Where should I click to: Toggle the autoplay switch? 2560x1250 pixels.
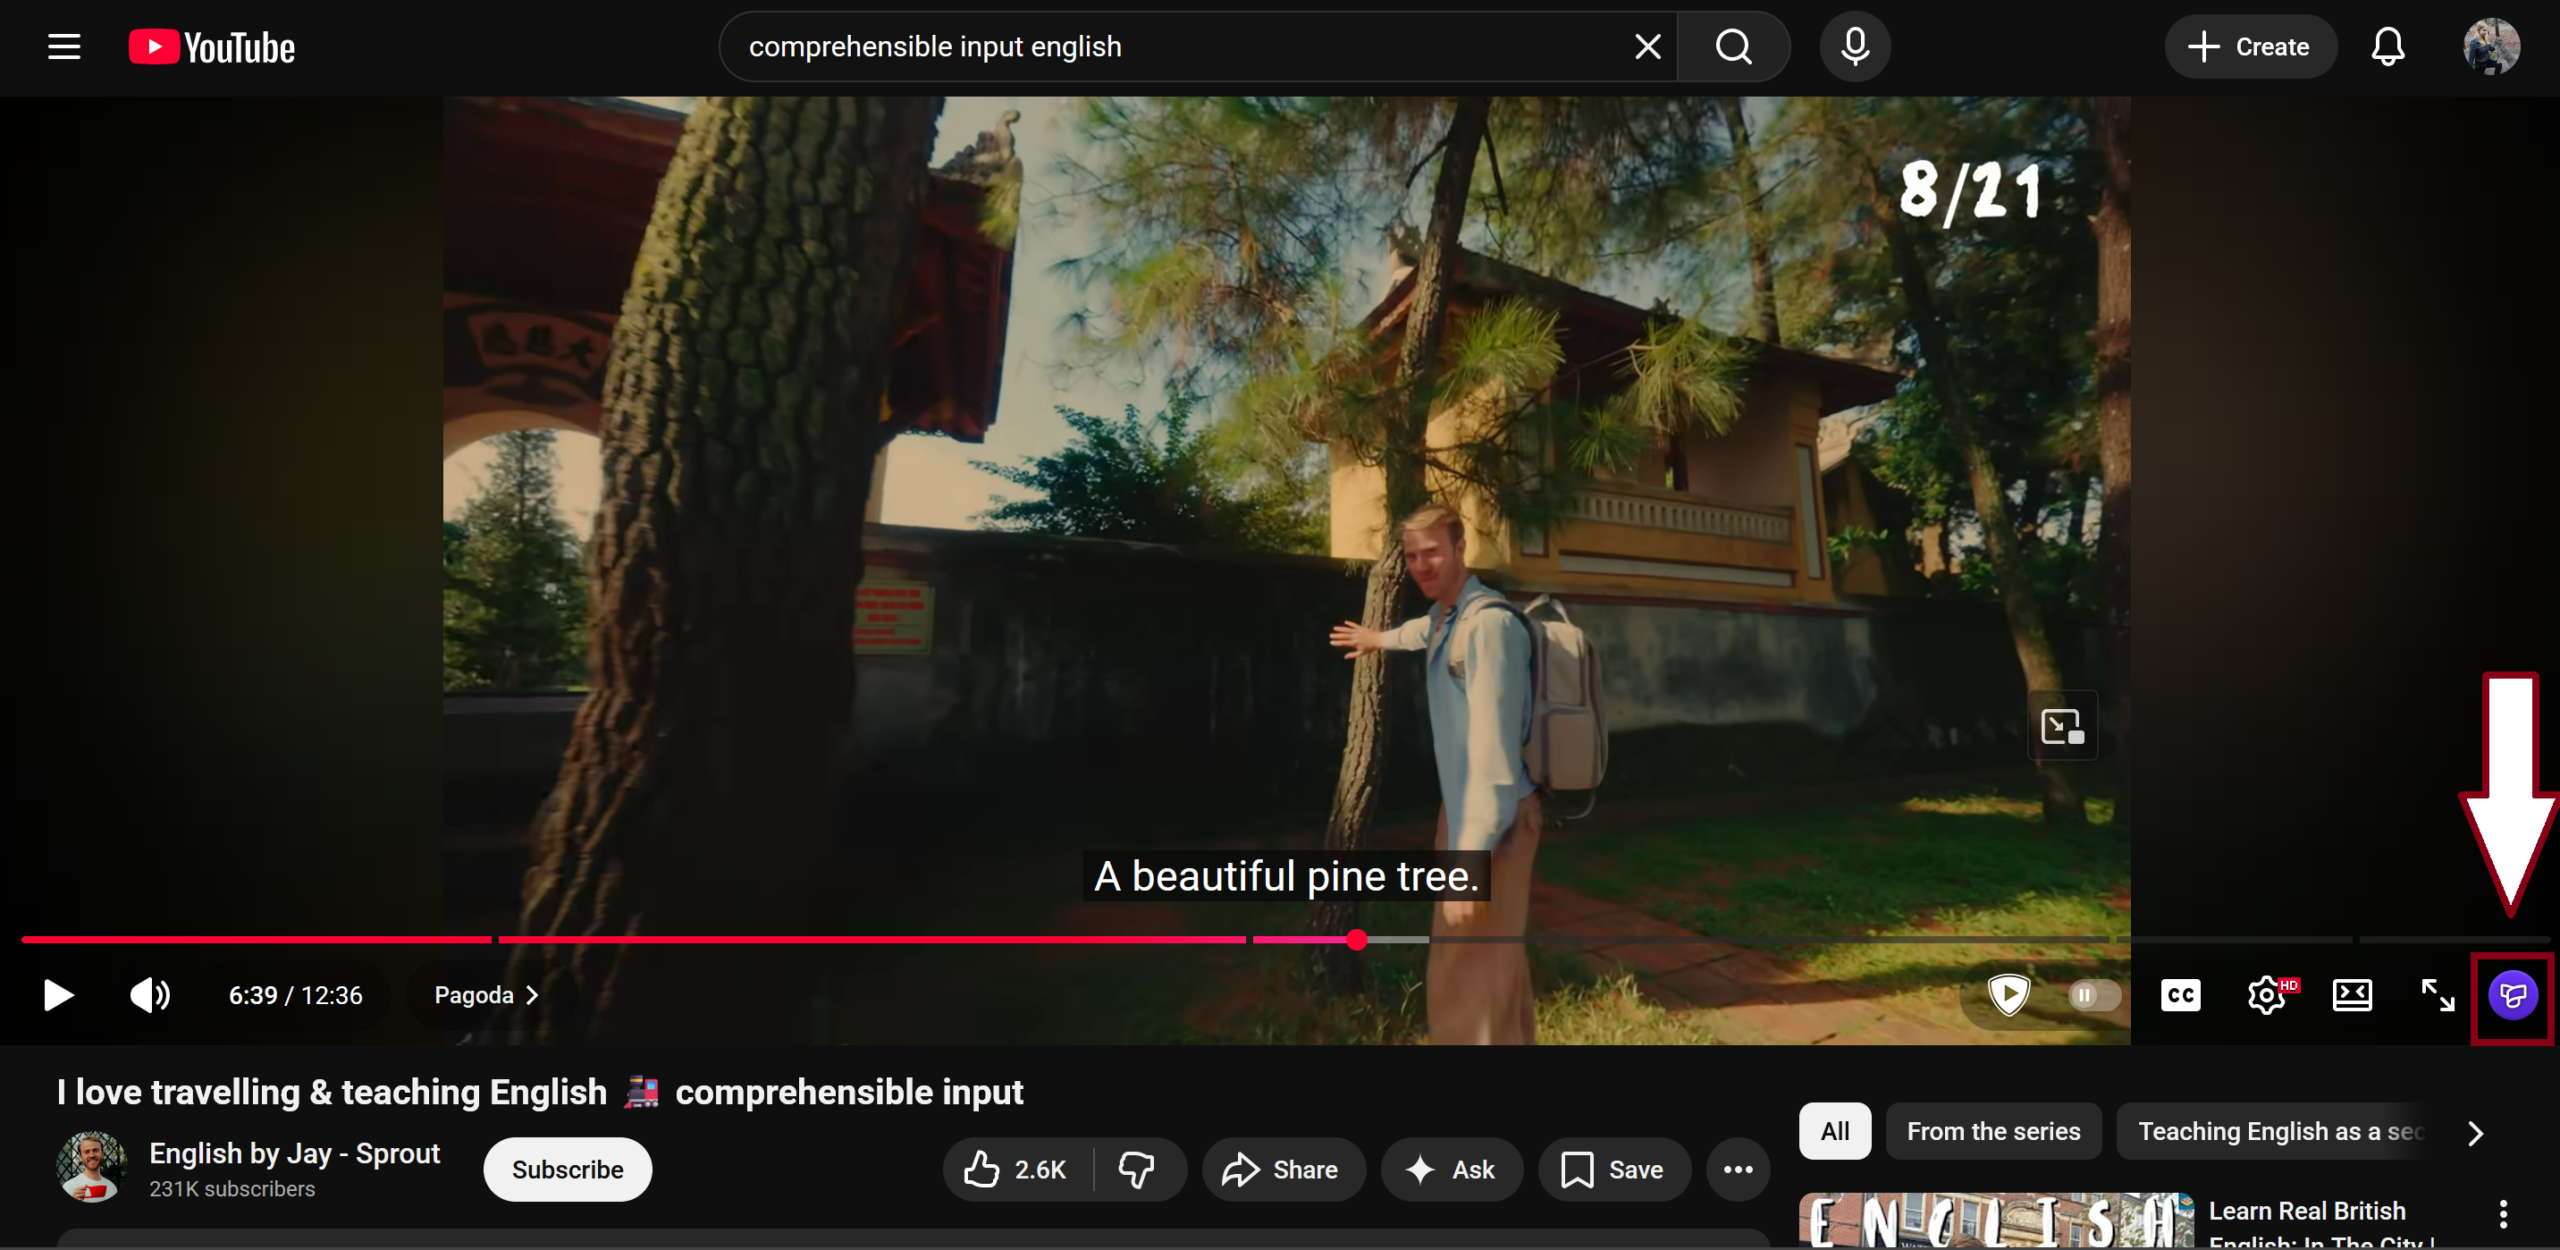coord(2094,995)
